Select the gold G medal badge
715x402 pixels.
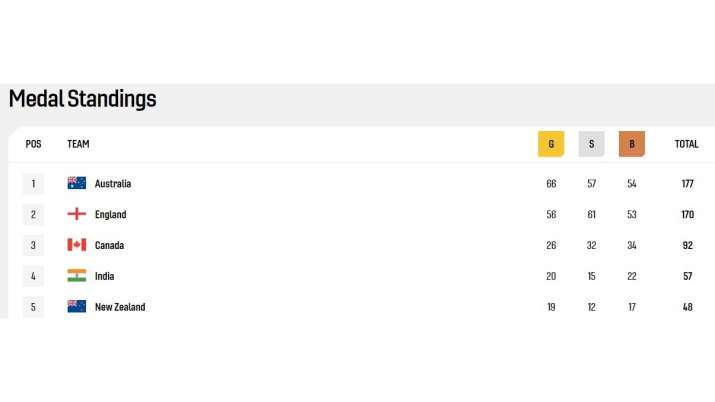pyautogui.click(x=551, y=144)
